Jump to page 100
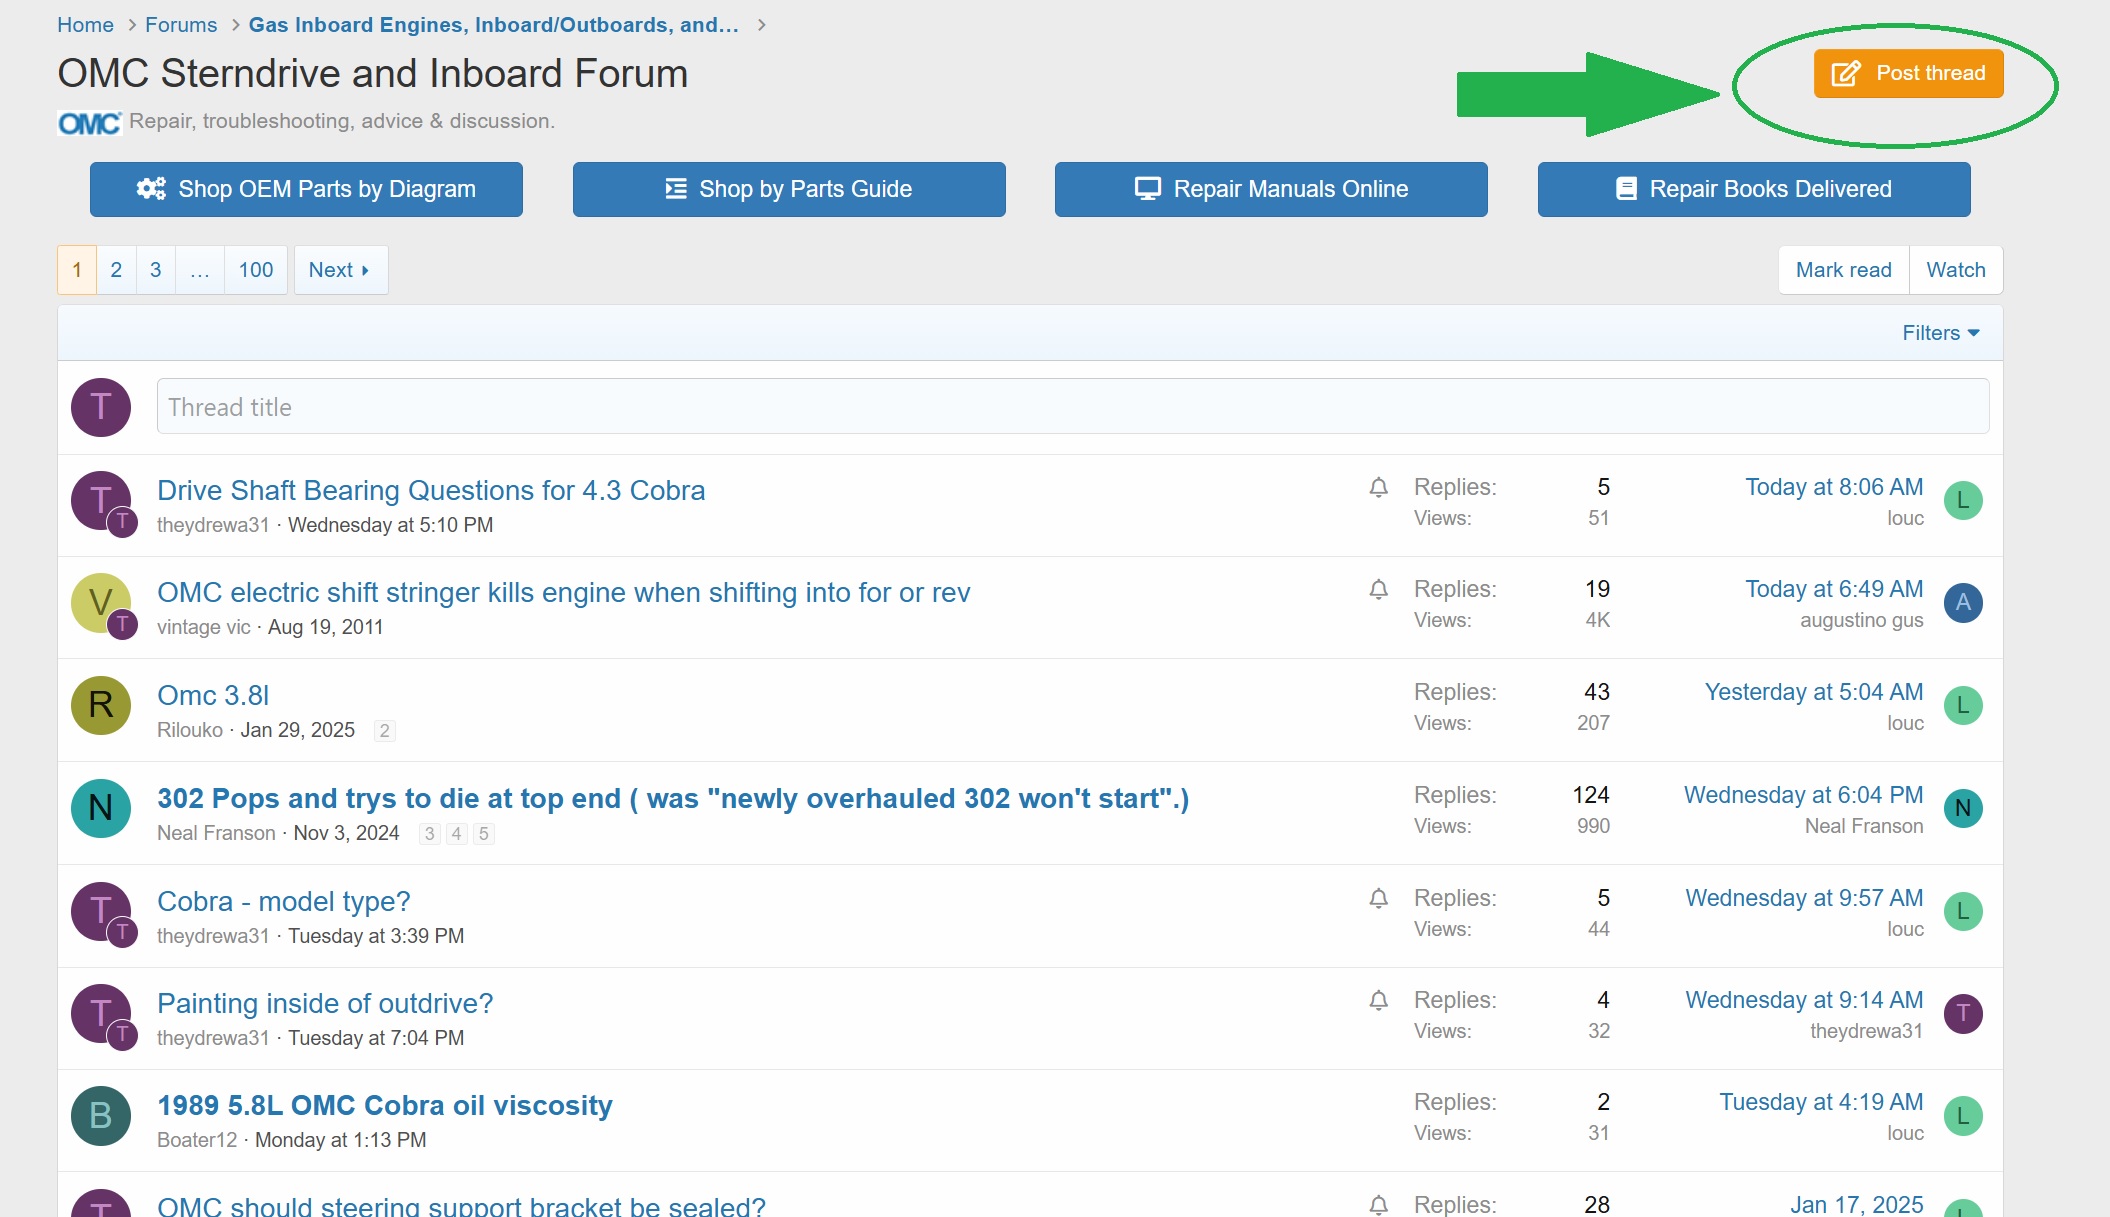Viewport: 2110px width, 1217px height. 256,270
